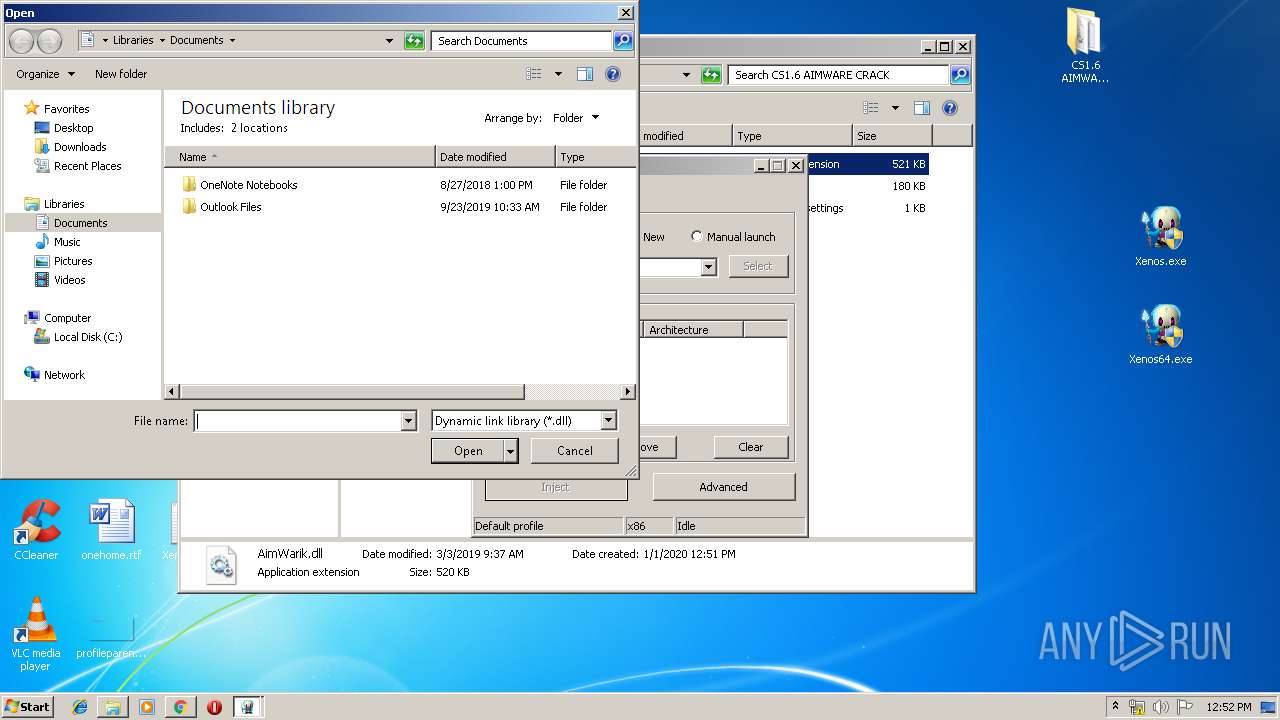Open the OneNote Notebooks folder
Viewport: 1280px width, 720px height.
coord(248,185)
